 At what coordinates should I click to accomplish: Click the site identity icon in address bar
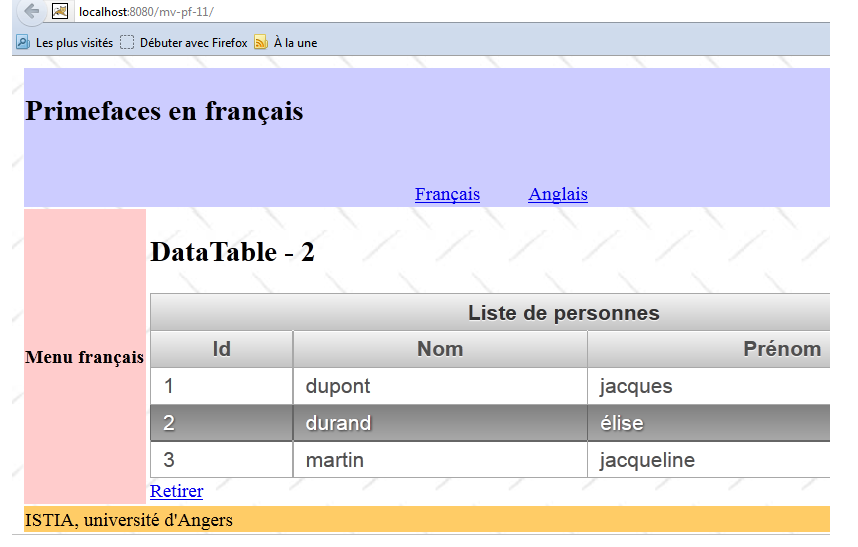pyautogui.click(x=60, y=11)
